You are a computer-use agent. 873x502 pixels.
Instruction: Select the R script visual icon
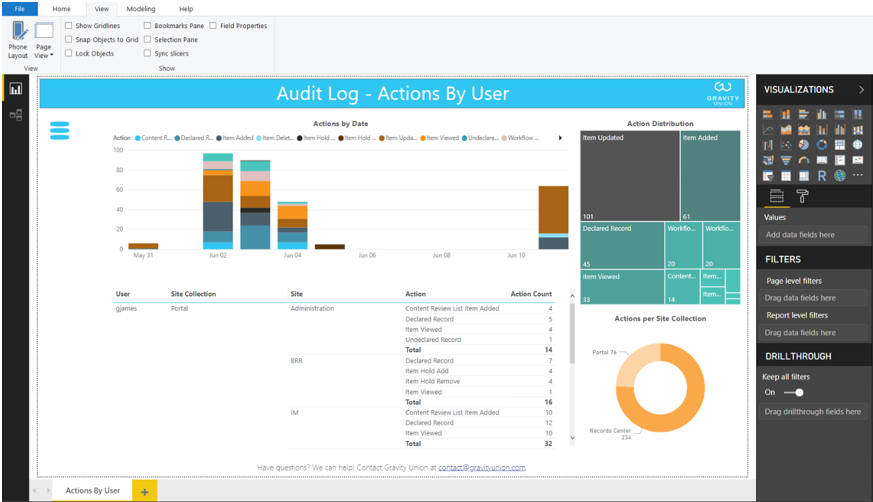[x=822, y=176]
